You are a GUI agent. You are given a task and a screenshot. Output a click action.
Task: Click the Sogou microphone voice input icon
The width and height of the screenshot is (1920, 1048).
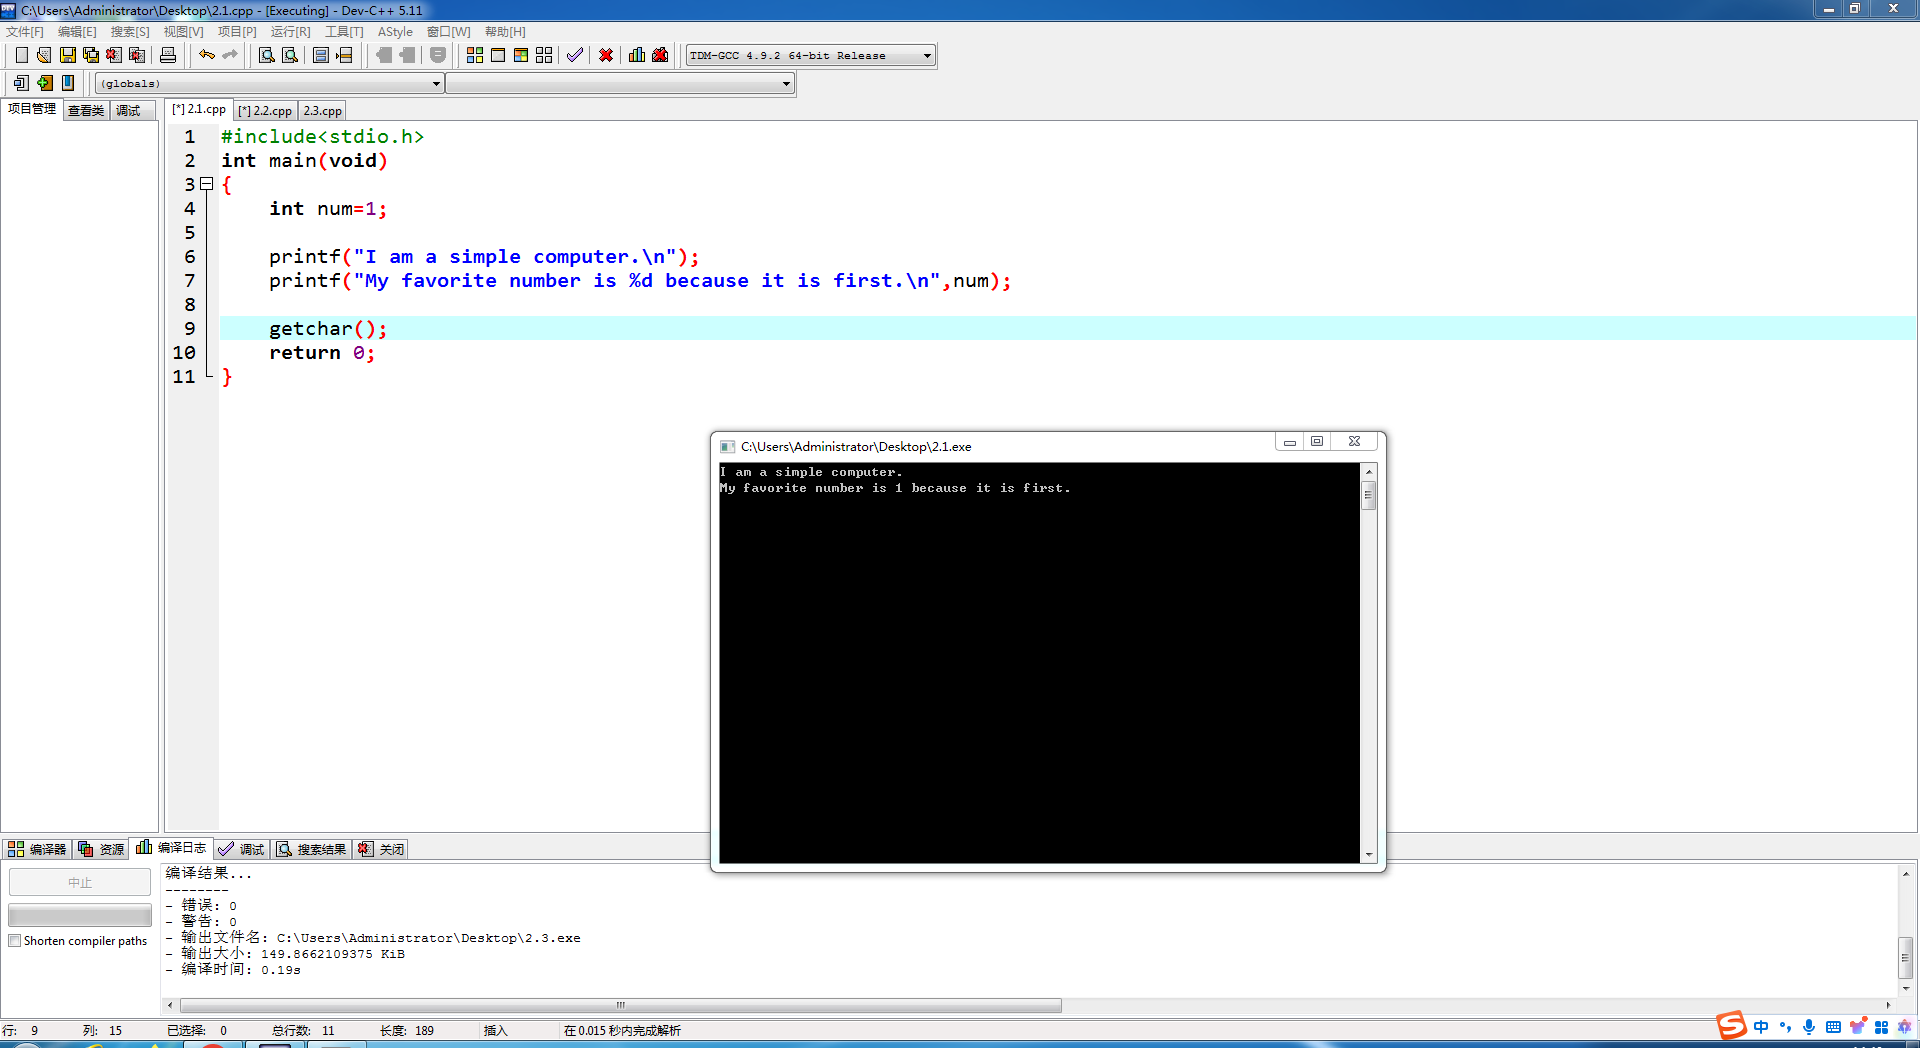click(x=1809, y=1027)
